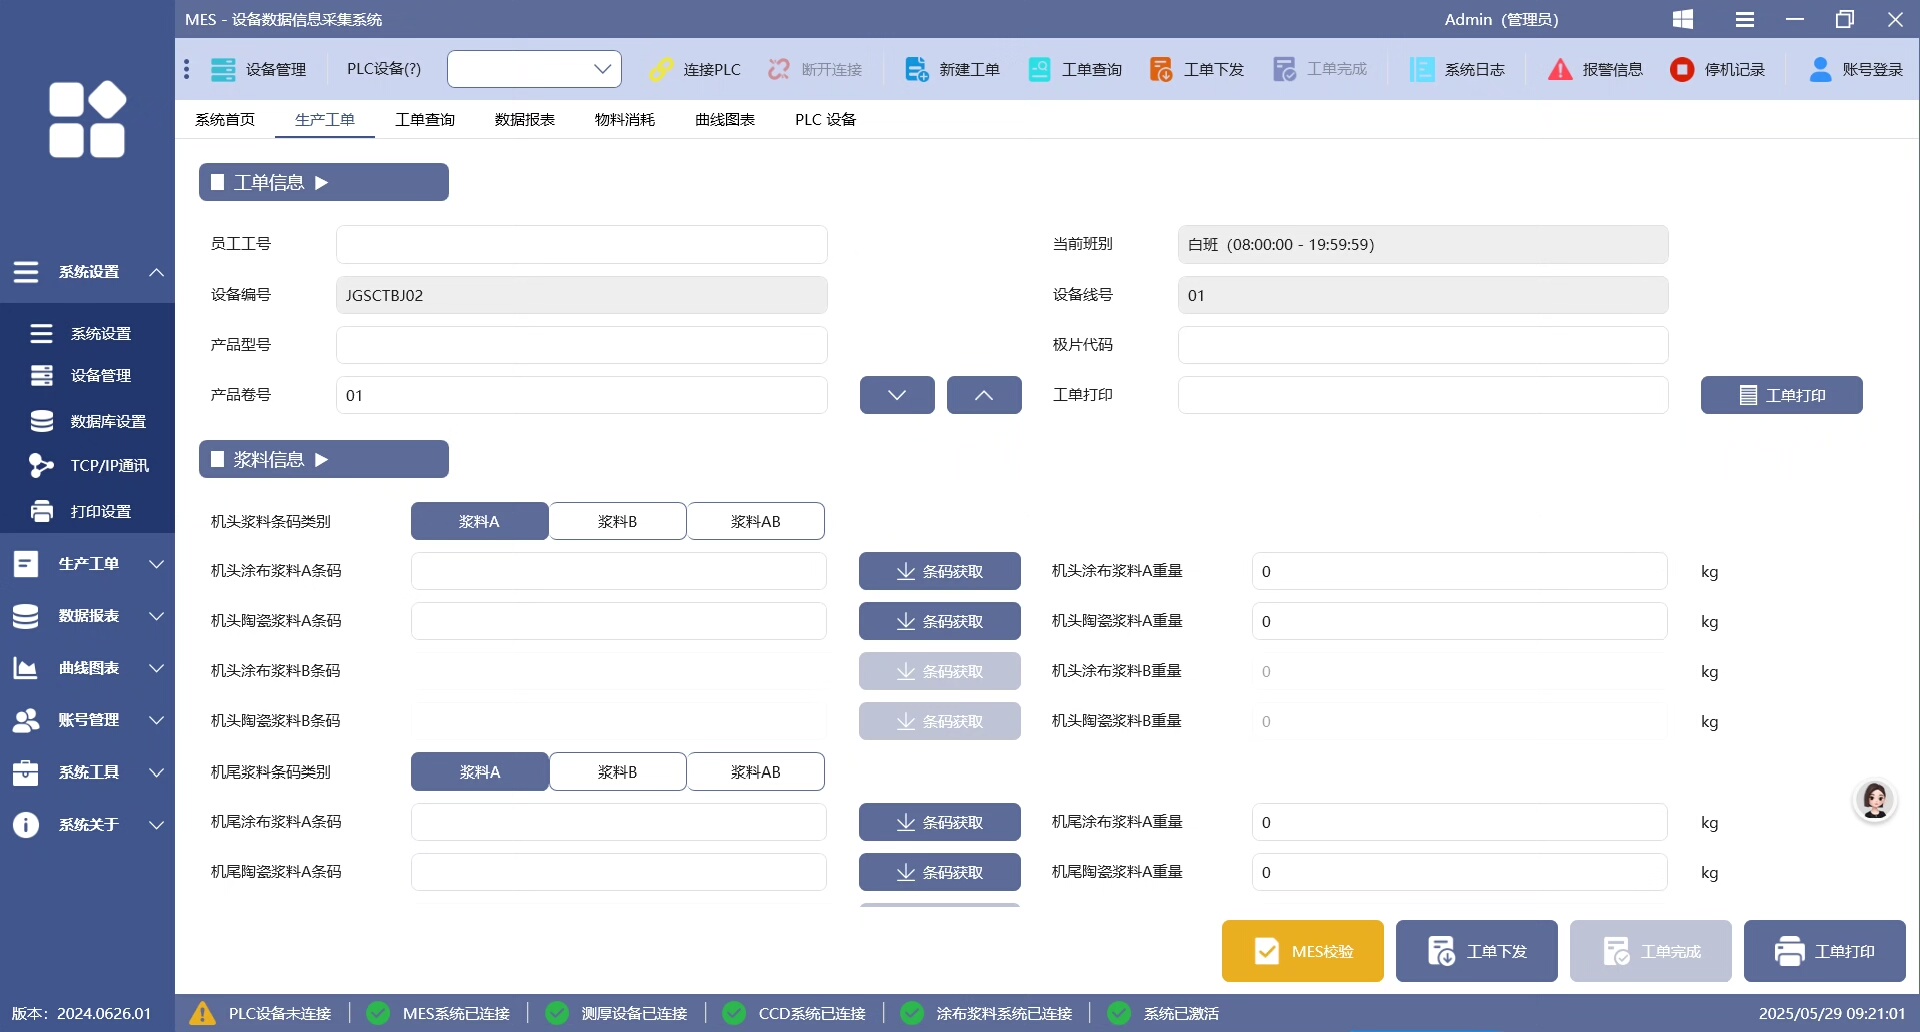
Task: Click the yellow MES校验 button
Action: pos(1302,951)
